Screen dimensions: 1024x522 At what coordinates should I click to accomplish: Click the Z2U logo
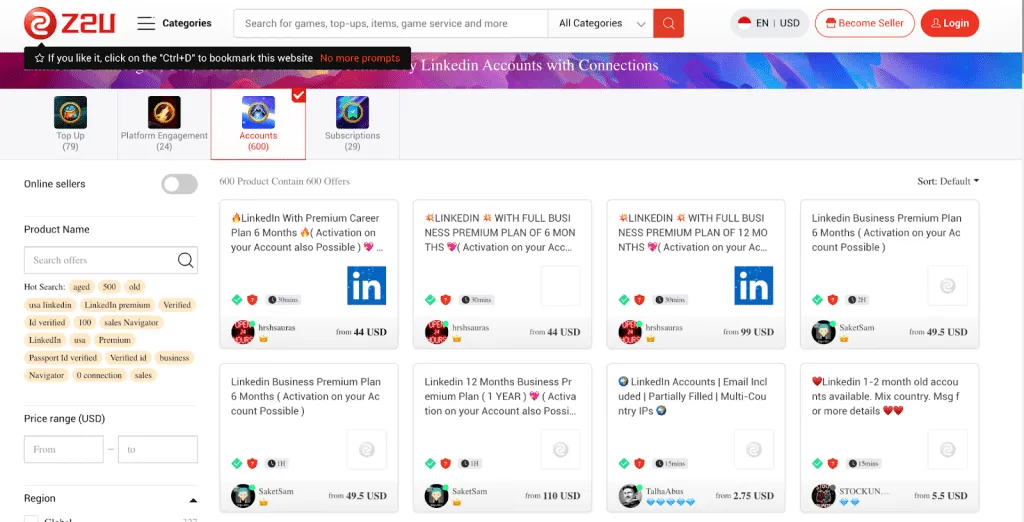(69, 23)
